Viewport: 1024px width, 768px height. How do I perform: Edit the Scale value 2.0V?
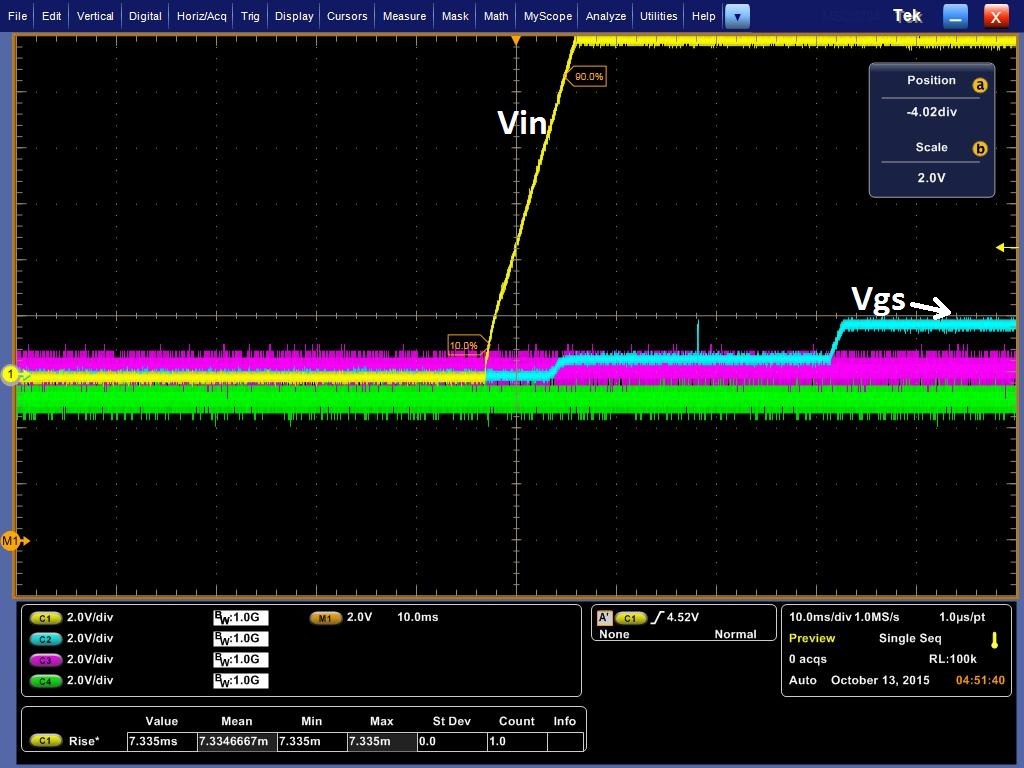coord(931,178)
